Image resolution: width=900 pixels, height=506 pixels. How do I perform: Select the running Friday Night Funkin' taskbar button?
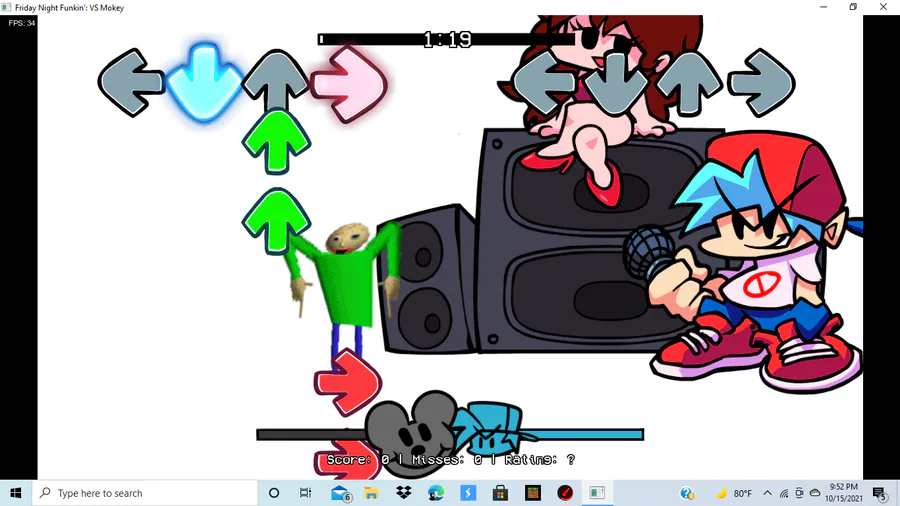point(597,493)
